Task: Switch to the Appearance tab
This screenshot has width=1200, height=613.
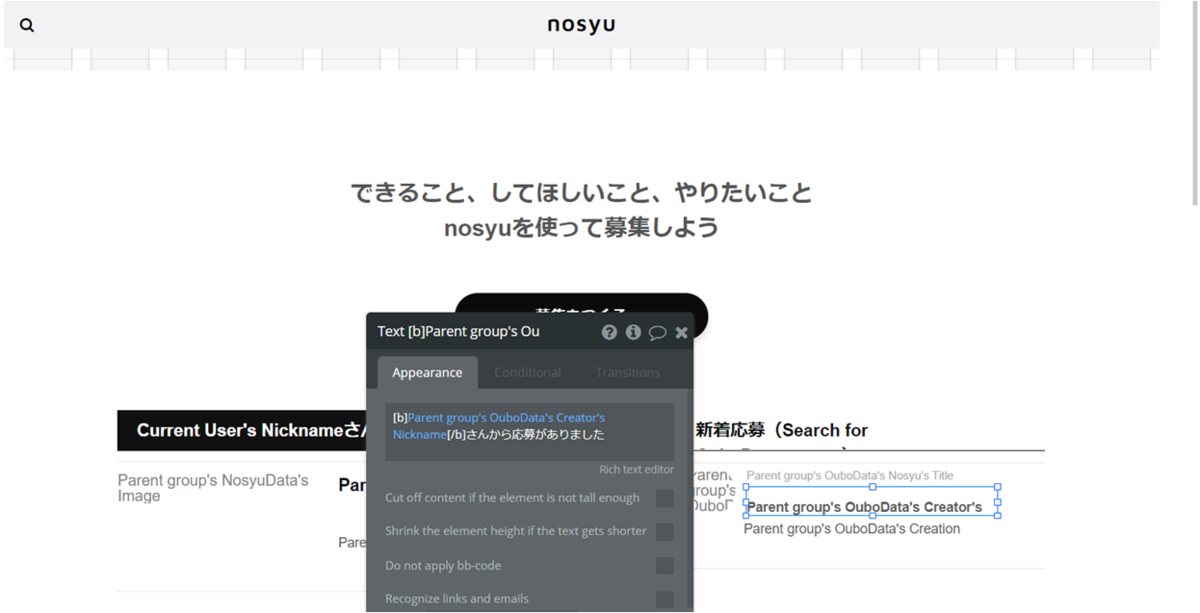Action: pos(427,372)
